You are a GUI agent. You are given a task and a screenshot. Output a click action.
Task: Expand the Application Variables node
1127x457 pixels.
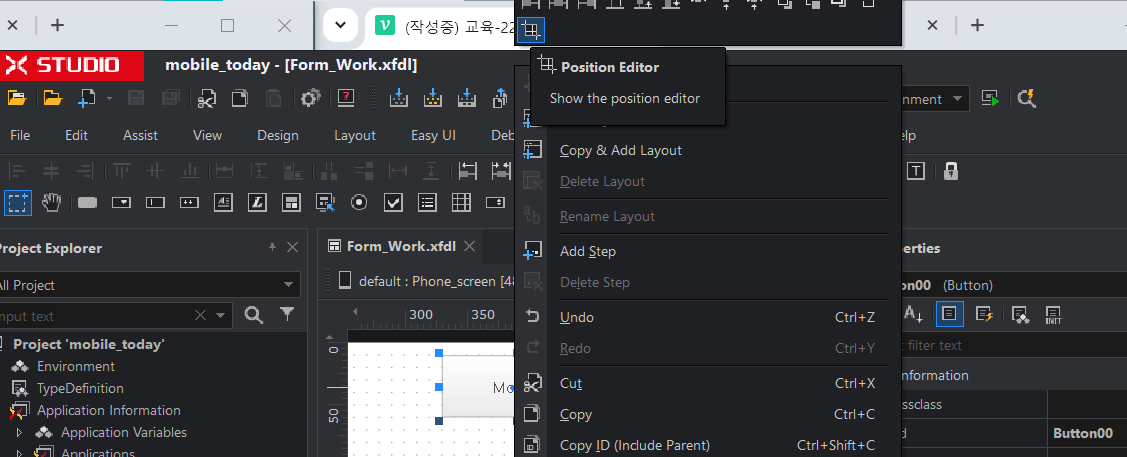coord(19,433)
